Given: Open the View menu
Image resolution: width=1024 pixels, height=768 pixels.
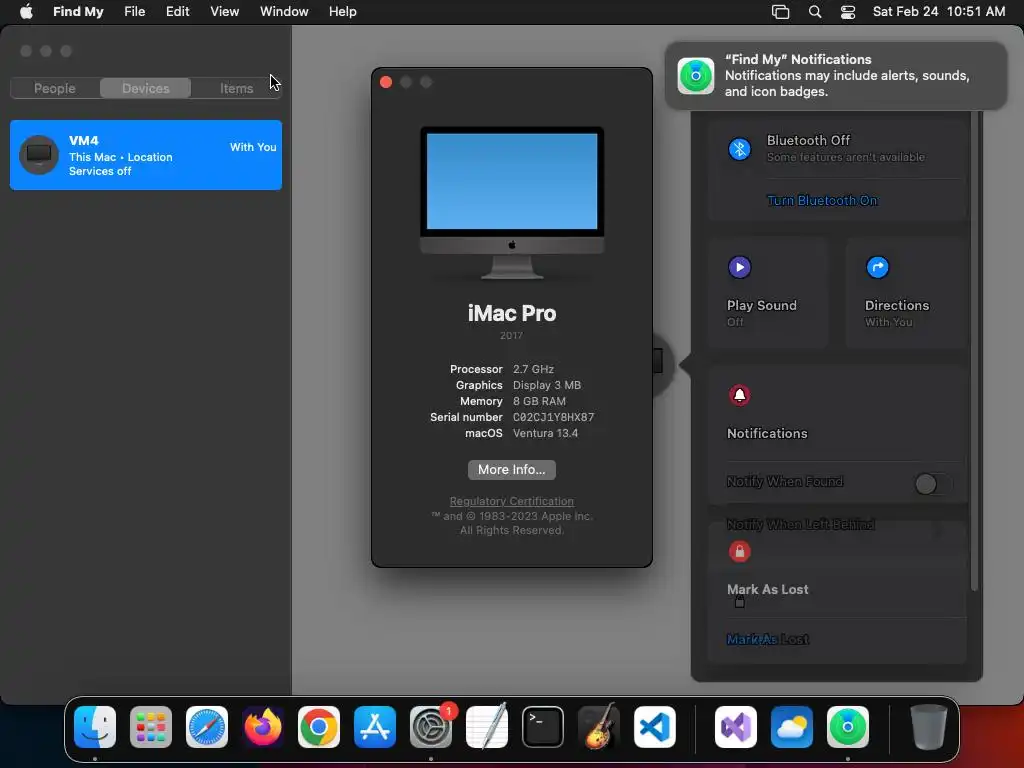Looking at the screenshot, I should click(224, 11).
